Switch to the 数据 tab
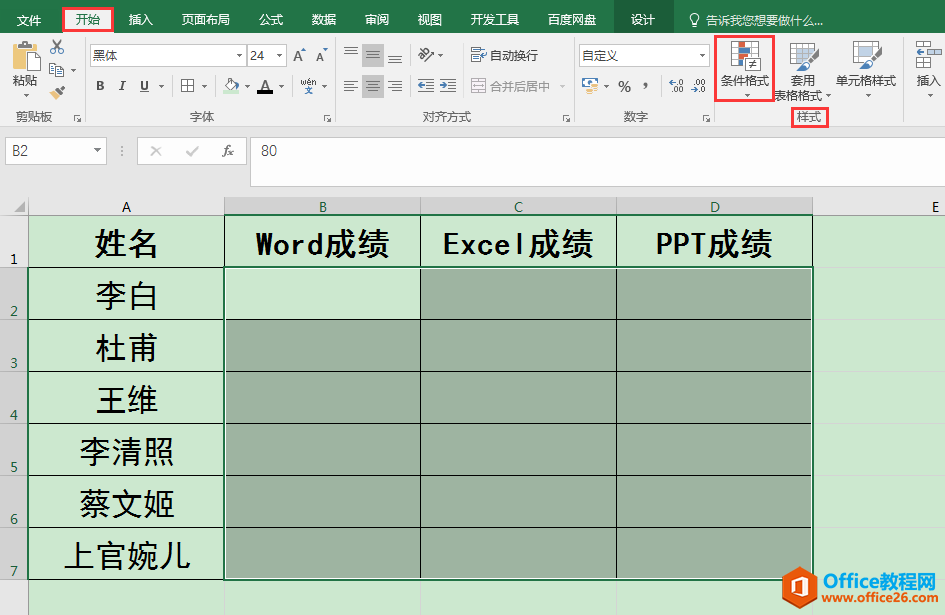The image size is (945, 615). click(324, 20)
